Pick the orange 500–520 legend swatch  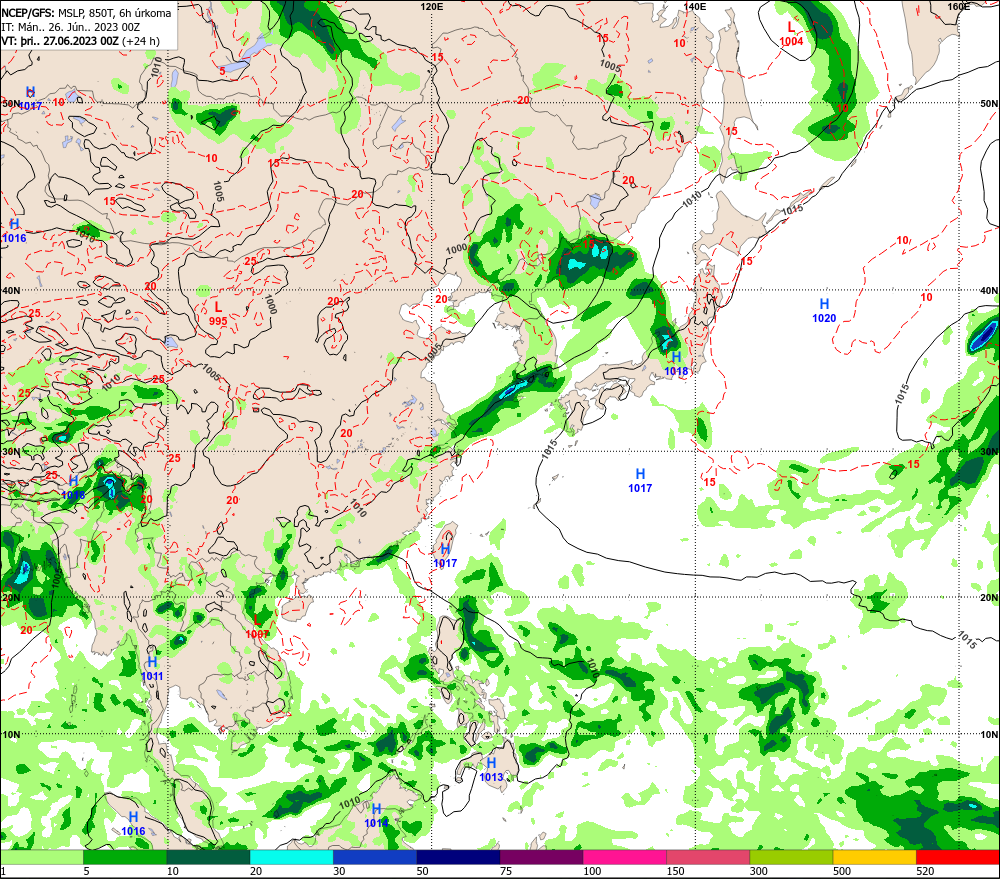[x=874, y=857]
